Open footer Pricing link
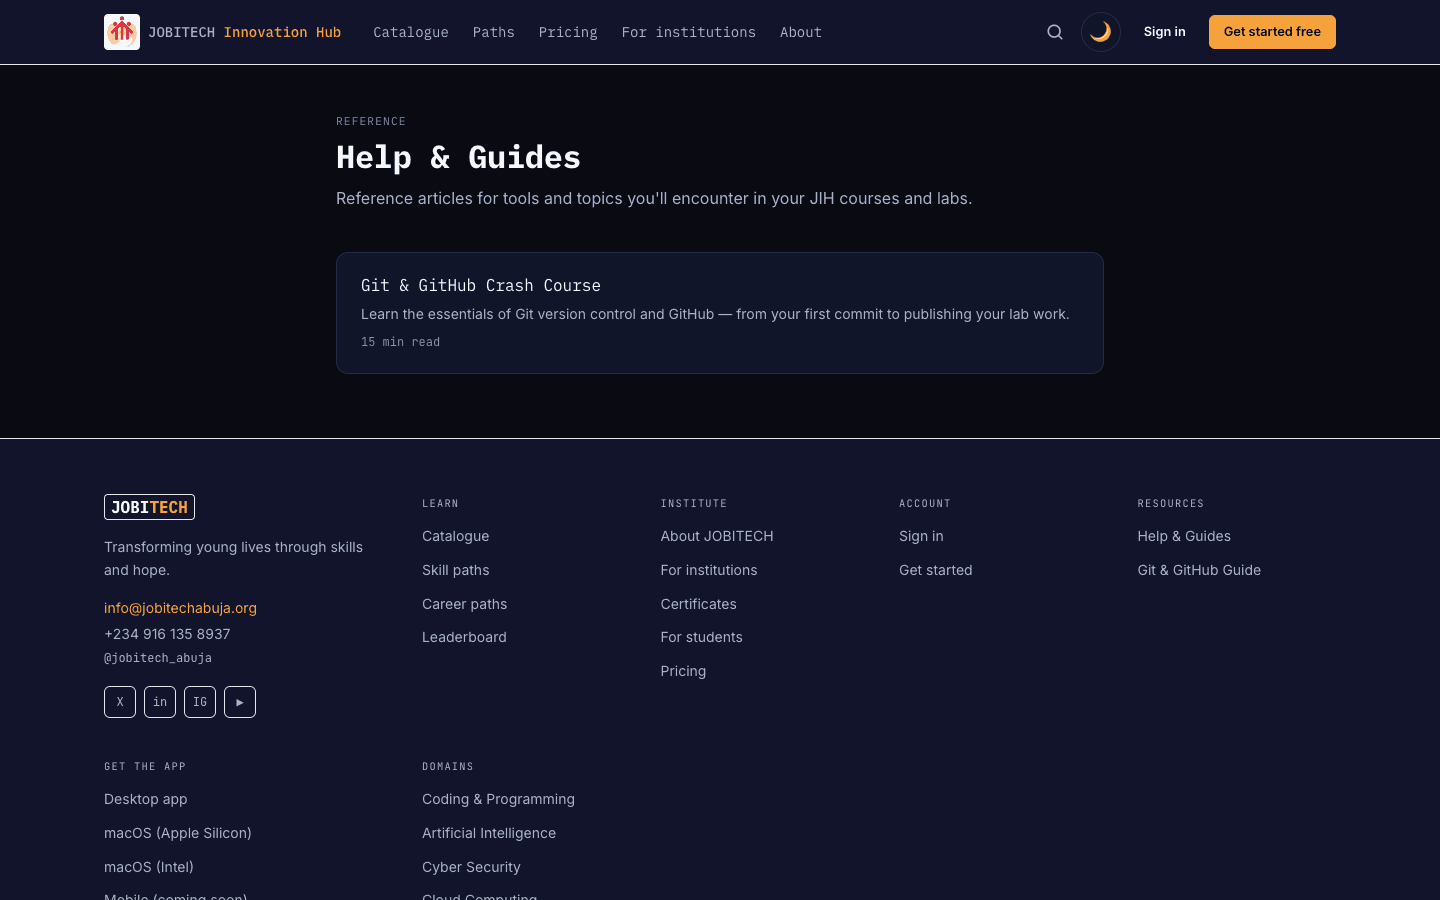Viewport: 1440px width, 900px height. 683,671
